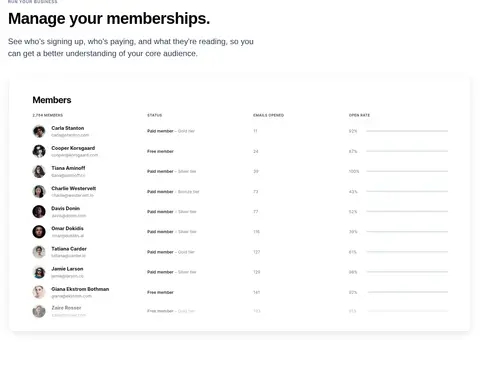Click Cooper Korsgaard's email address
The height and width of the screenshot is (373, 480).
point(75,155)
